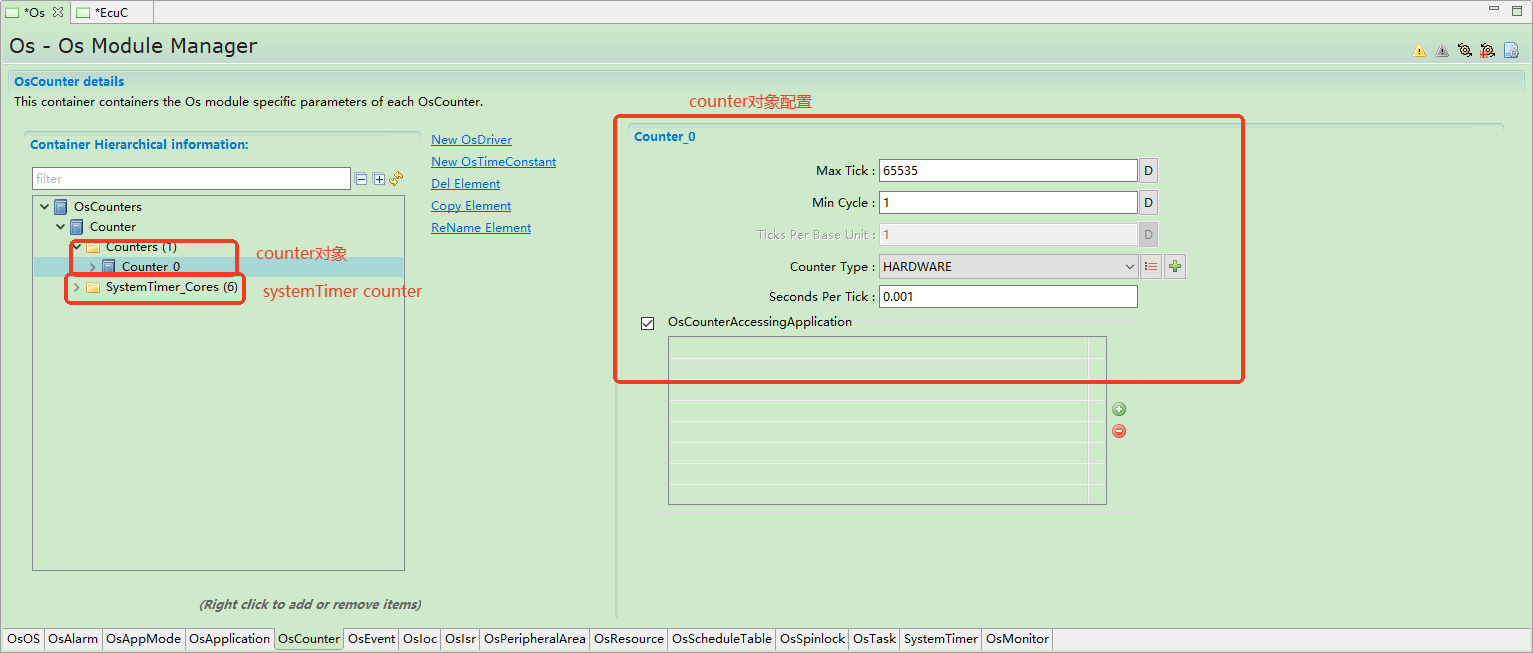Click the expand all tree icon
The height and width of the screenshot is (653, 1533).
(379, 179)
